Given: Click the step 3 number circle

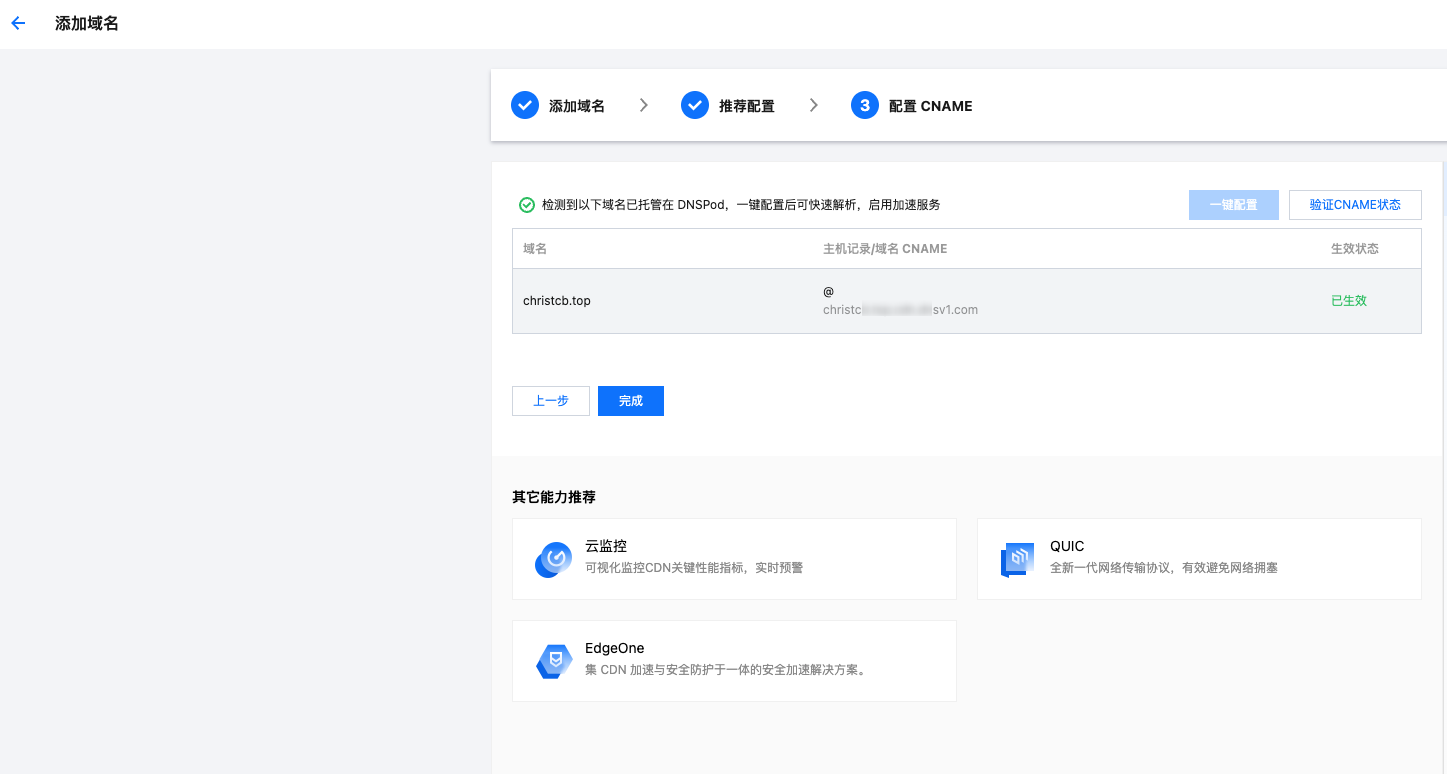Looking at the screenshot, I should coord(865,105).
